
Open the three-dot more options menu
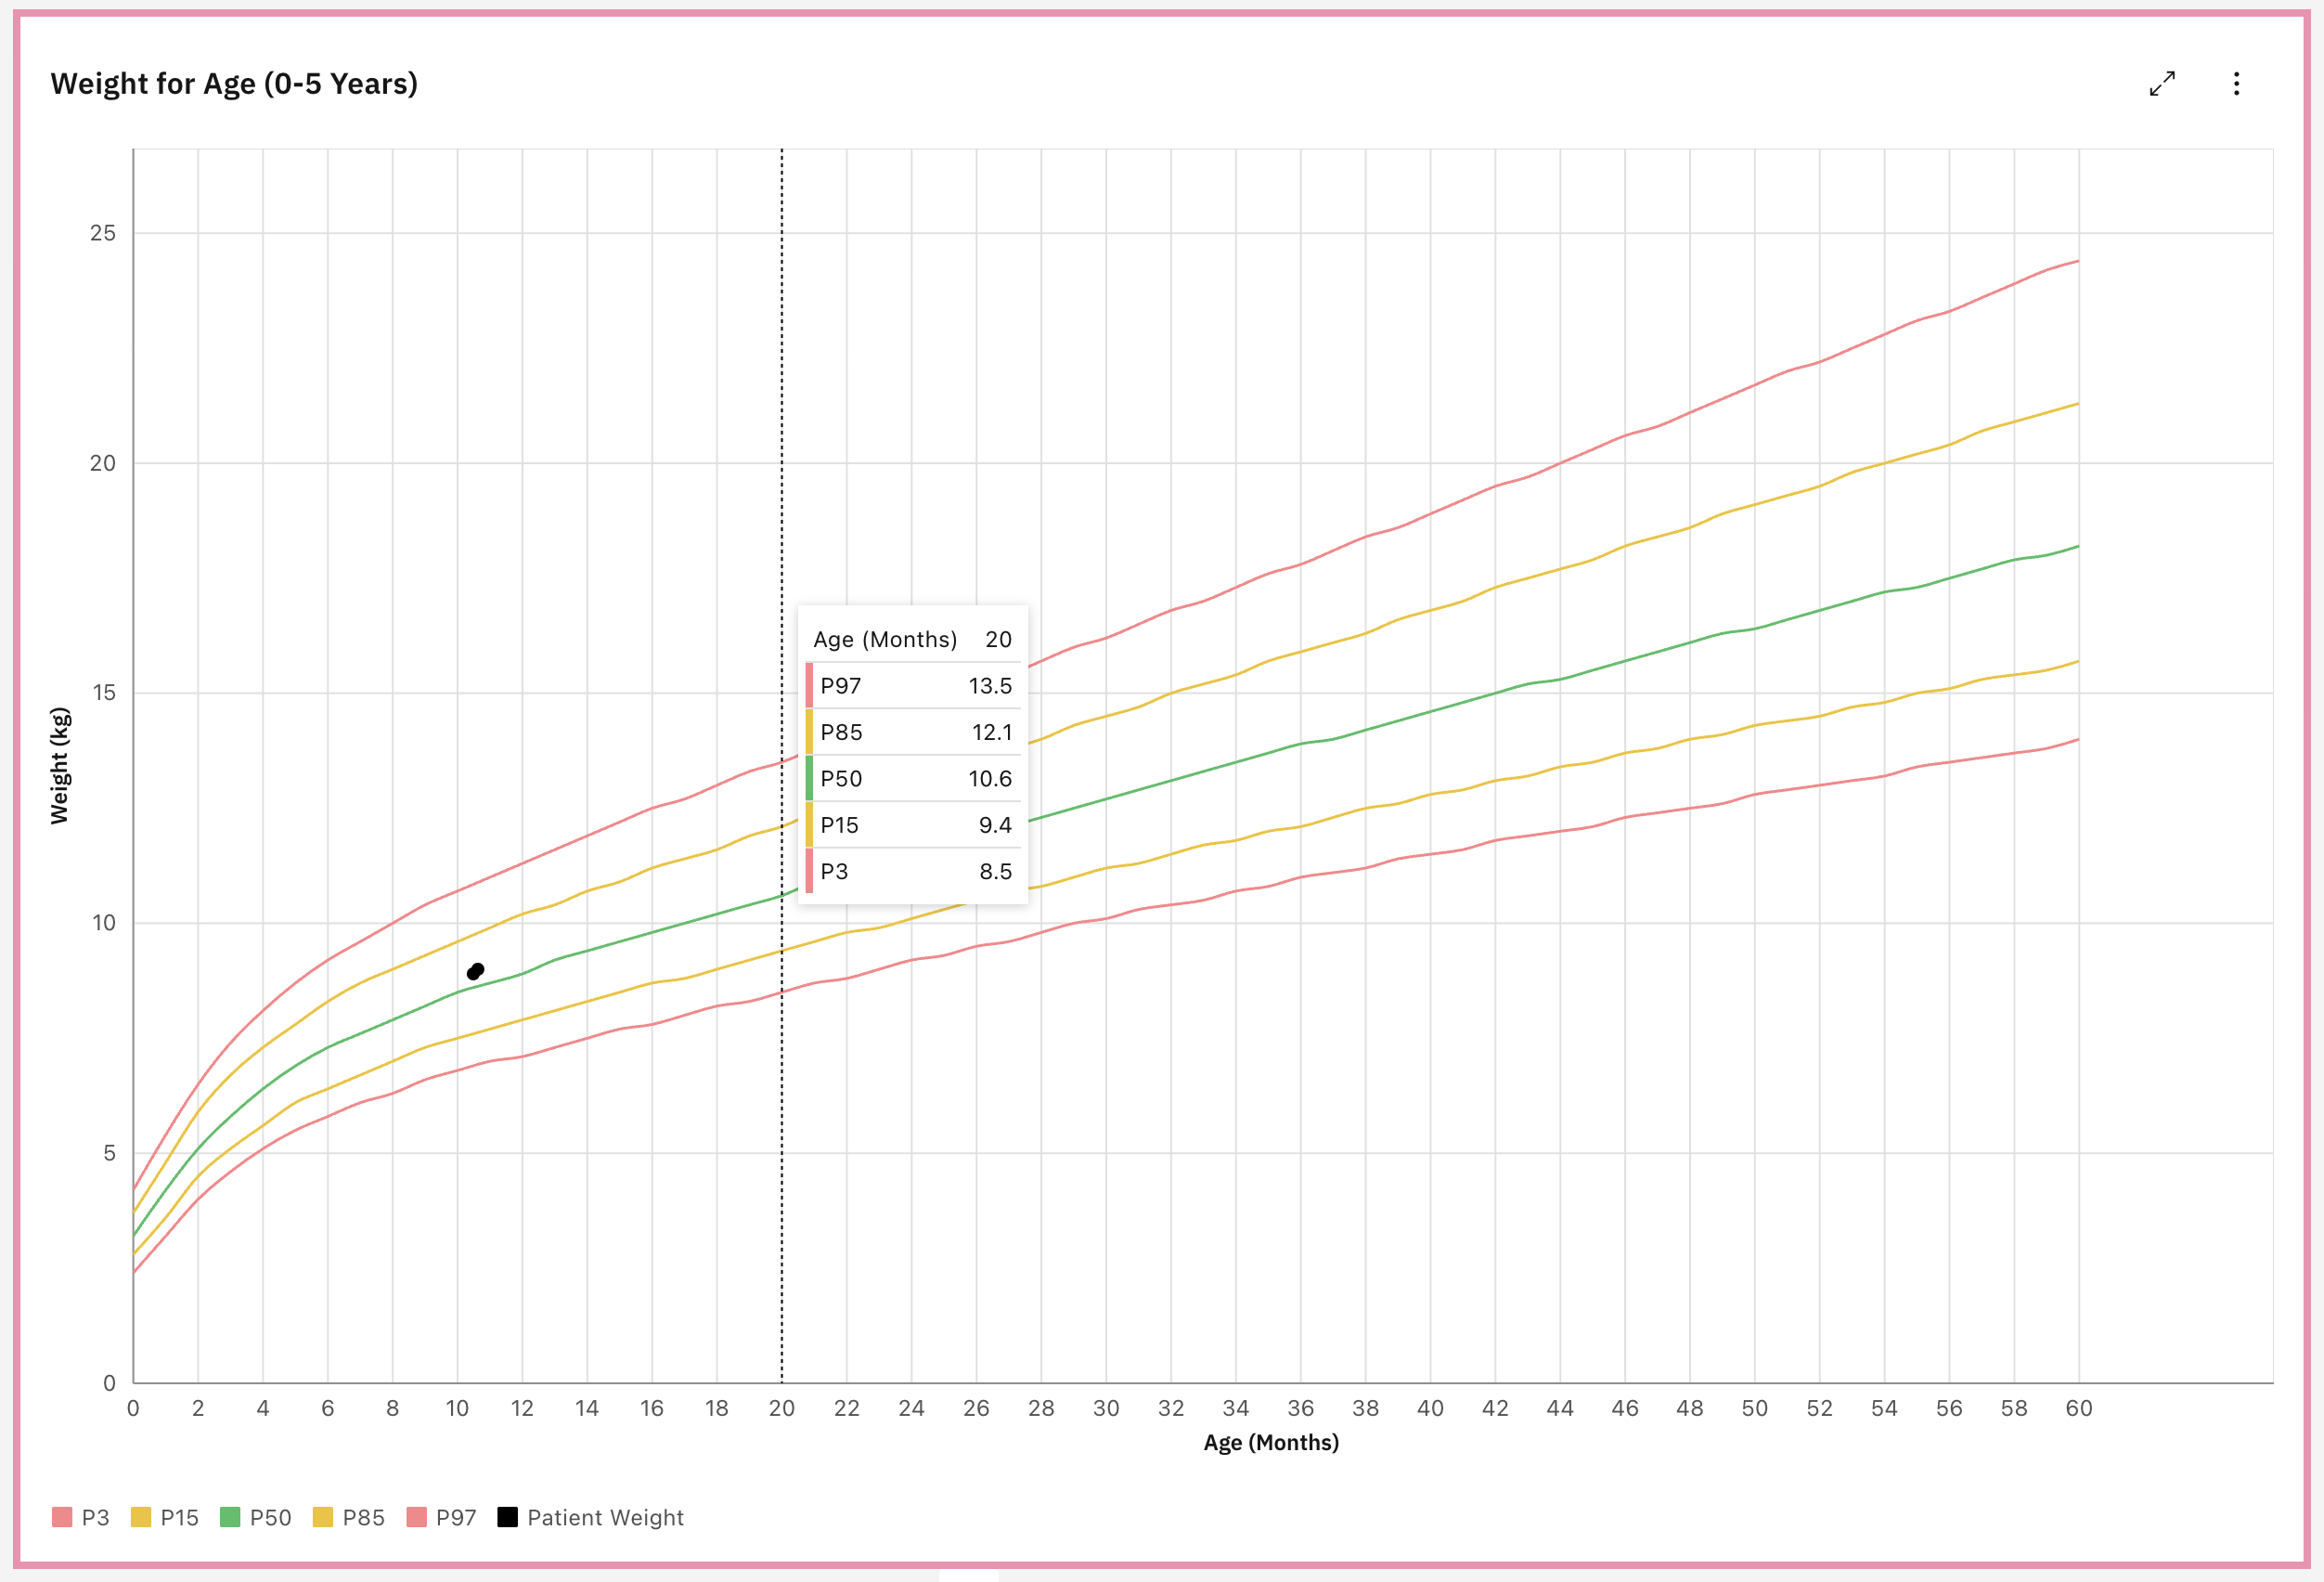tap(2236, 84)
